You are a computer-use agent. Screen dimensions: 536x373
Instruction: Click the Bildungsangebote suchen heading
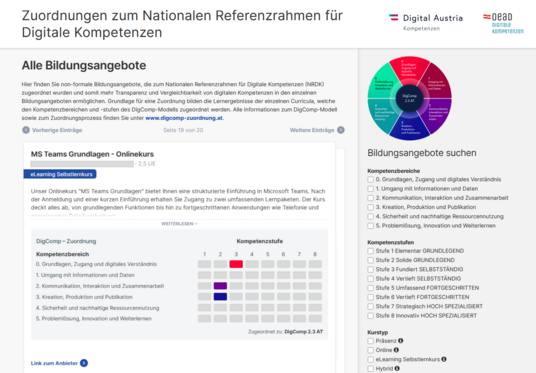pyautogui.click(x=422, y=153)
